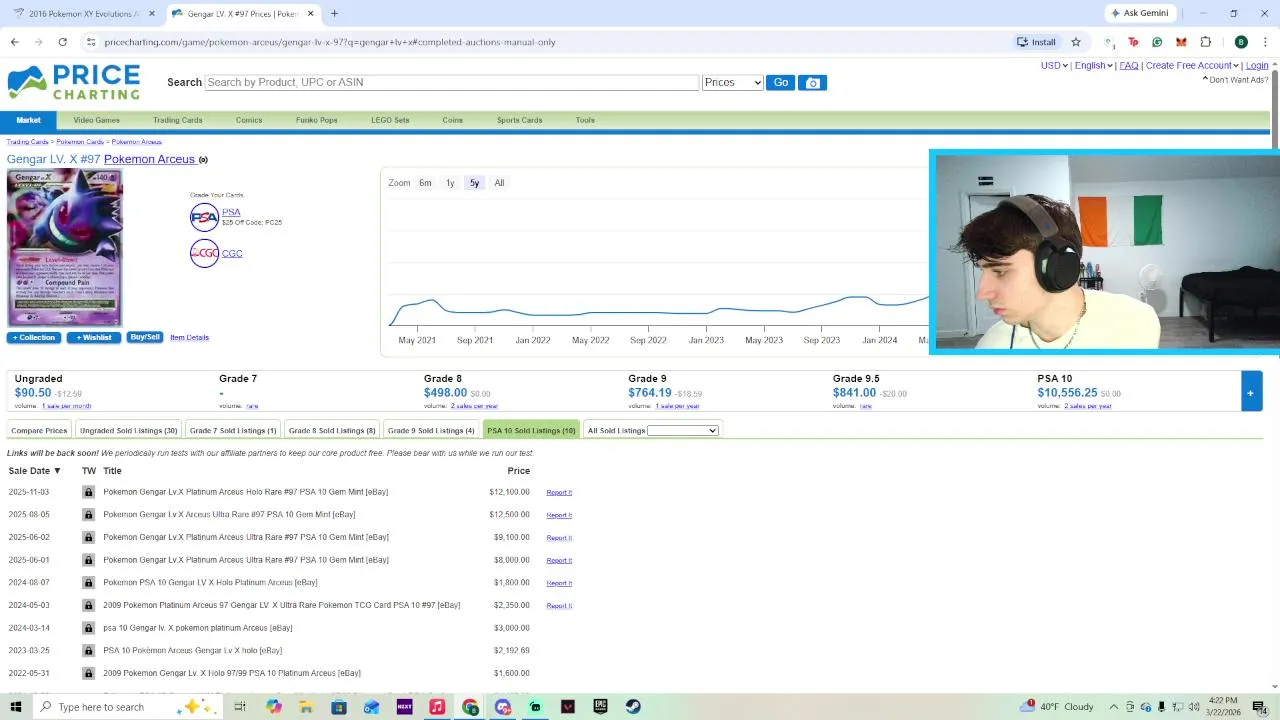Open Windows Start menu
This screenshot has width=1280, height=720.
pos(15,707)
